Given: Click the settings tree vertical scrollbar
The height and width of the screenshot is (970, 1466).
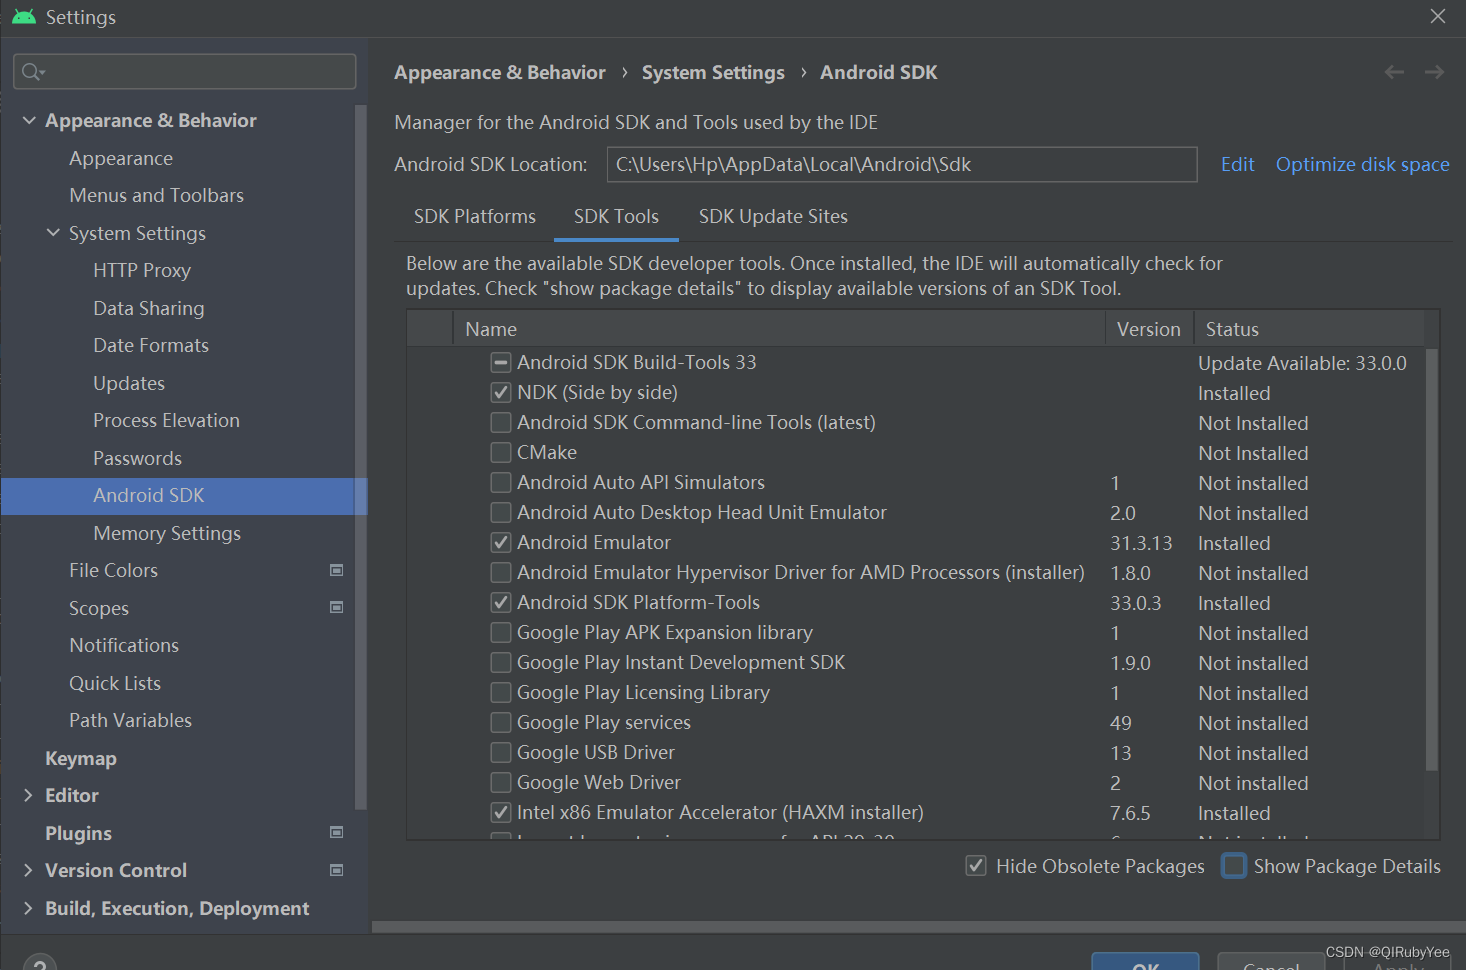Looking at the screenshot, I should (360, 455).
